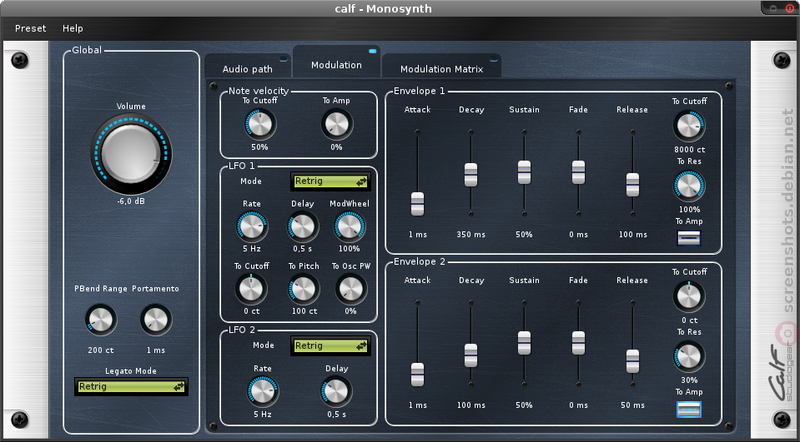Open the Help menu
The height and width of the screenshot is (442, 800).
72,29
